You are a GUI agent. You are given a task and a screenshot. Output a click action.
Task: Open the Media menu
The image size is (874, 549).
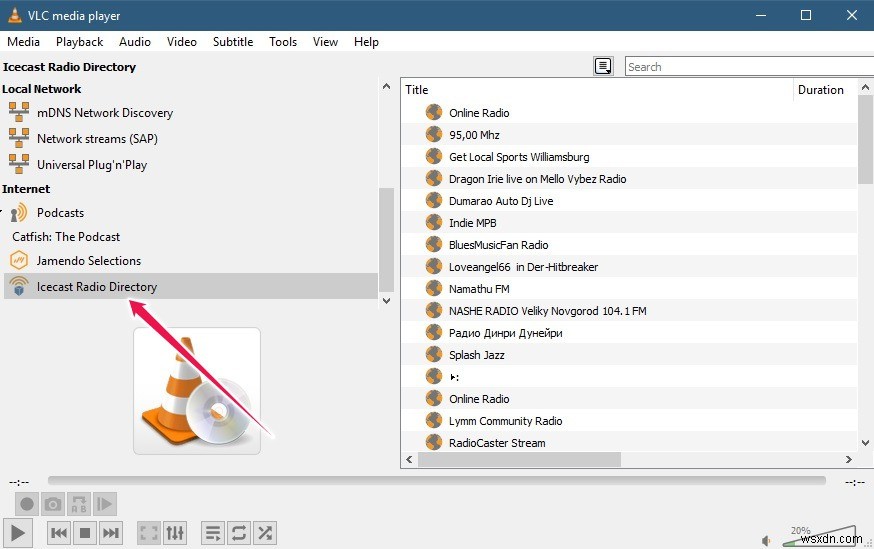[23, 42]
